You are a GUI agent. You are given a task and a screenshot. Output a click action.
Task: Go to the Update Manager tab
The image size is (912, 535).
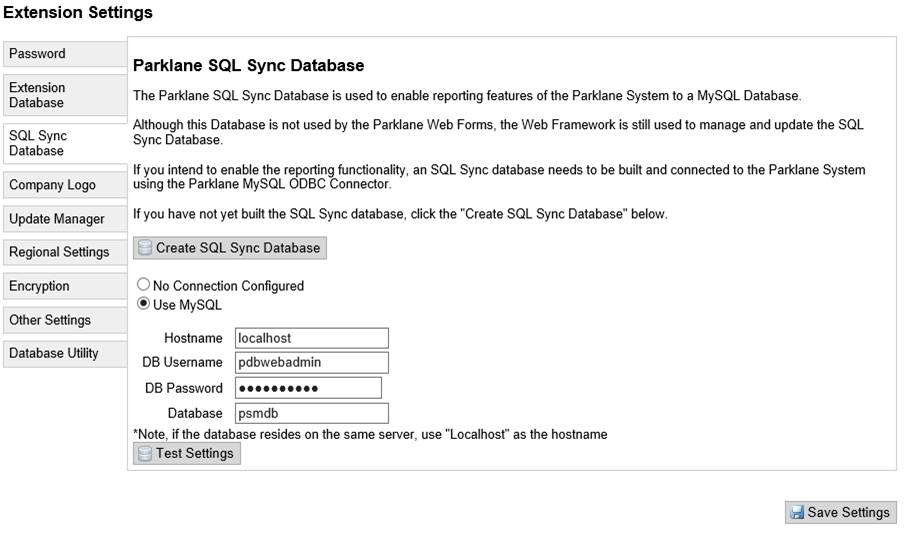65,219
